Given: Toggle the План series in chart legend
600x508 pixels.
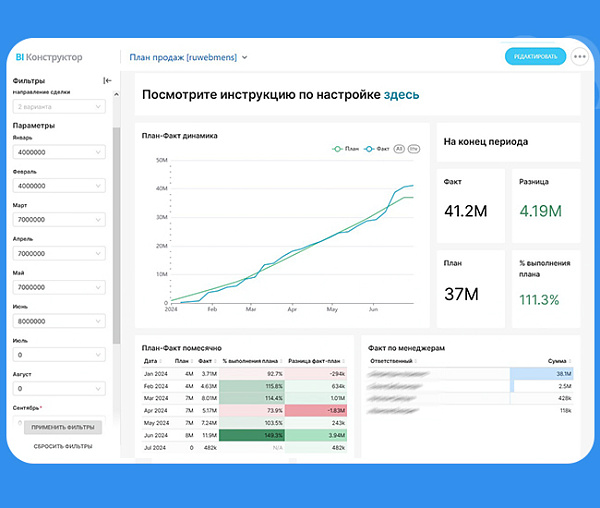Looking at the screenshot, I should coord(346,149).
